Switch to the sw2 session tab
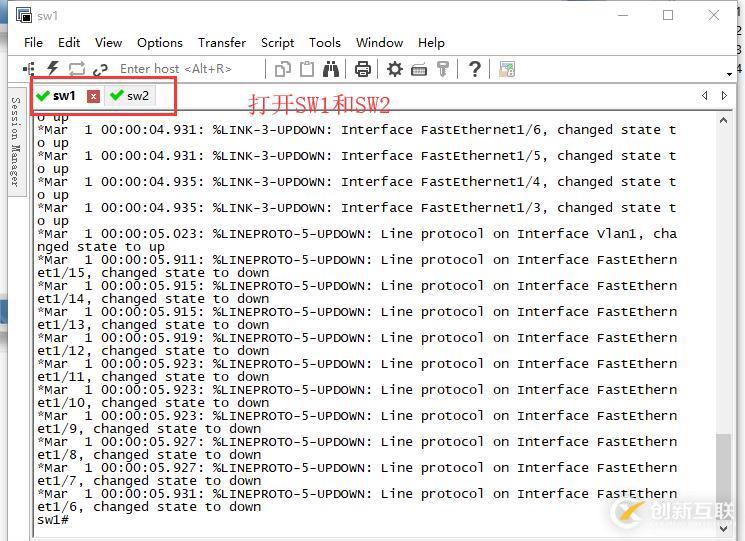This screenshot has width=745, height=541. click(x=129, y=95)
